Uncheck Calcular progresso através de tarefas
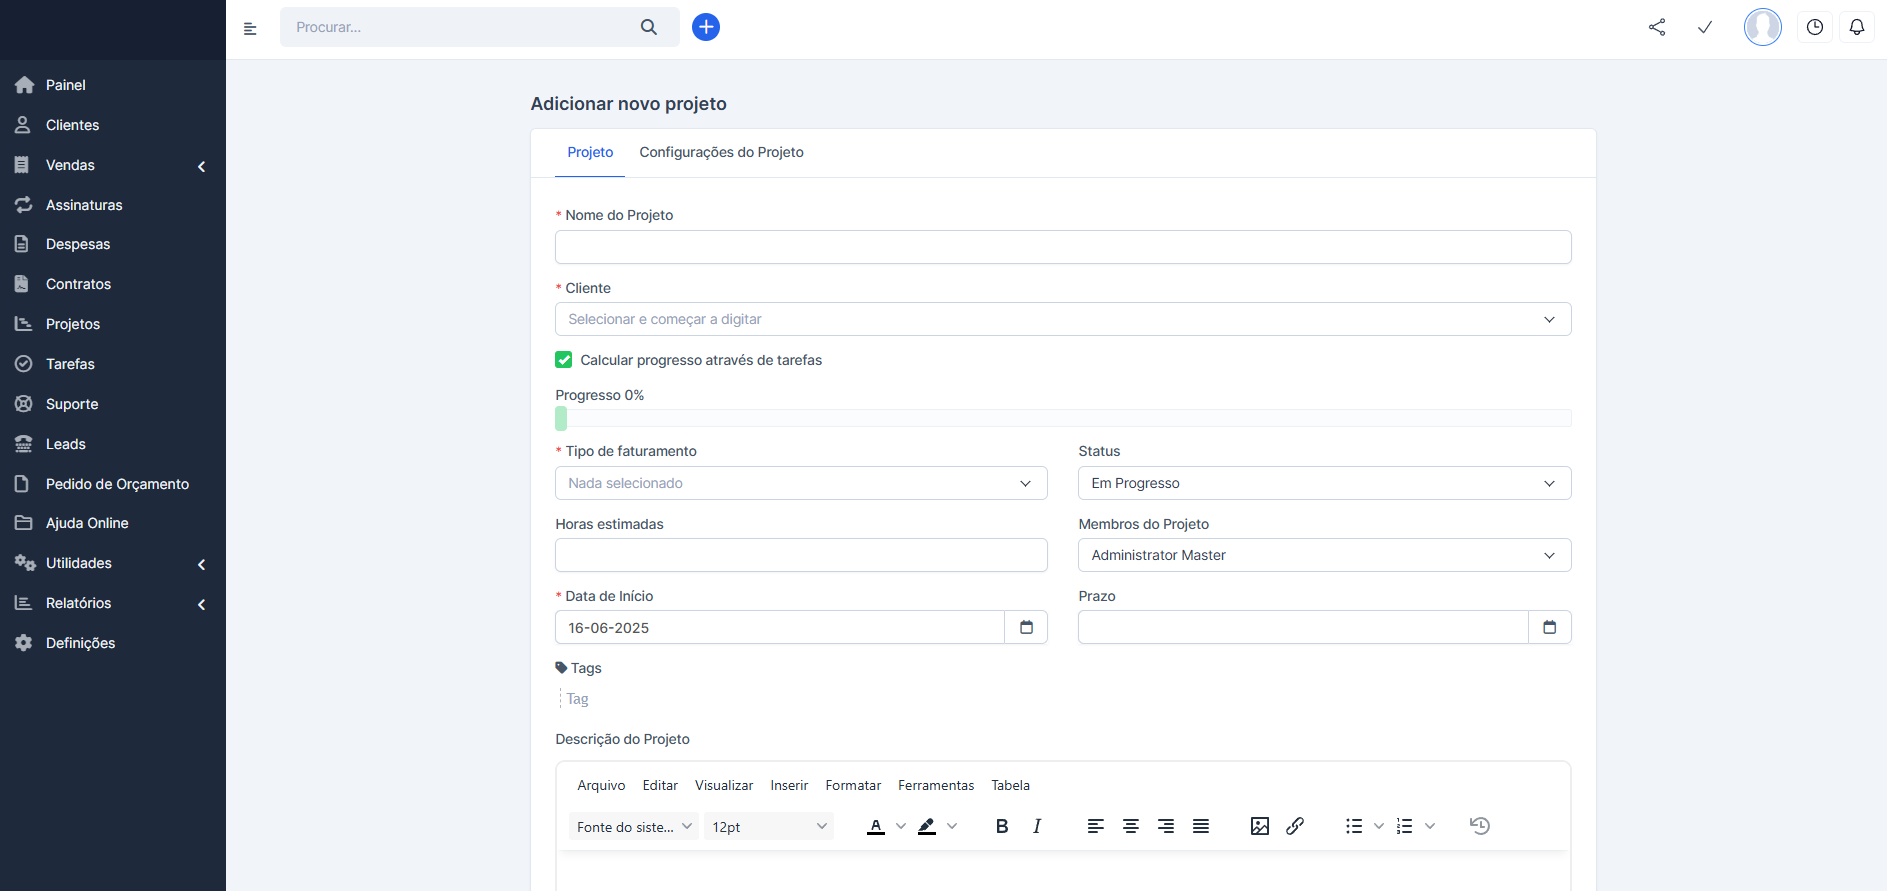This screenshot has height=891, width=1887. 564,360
